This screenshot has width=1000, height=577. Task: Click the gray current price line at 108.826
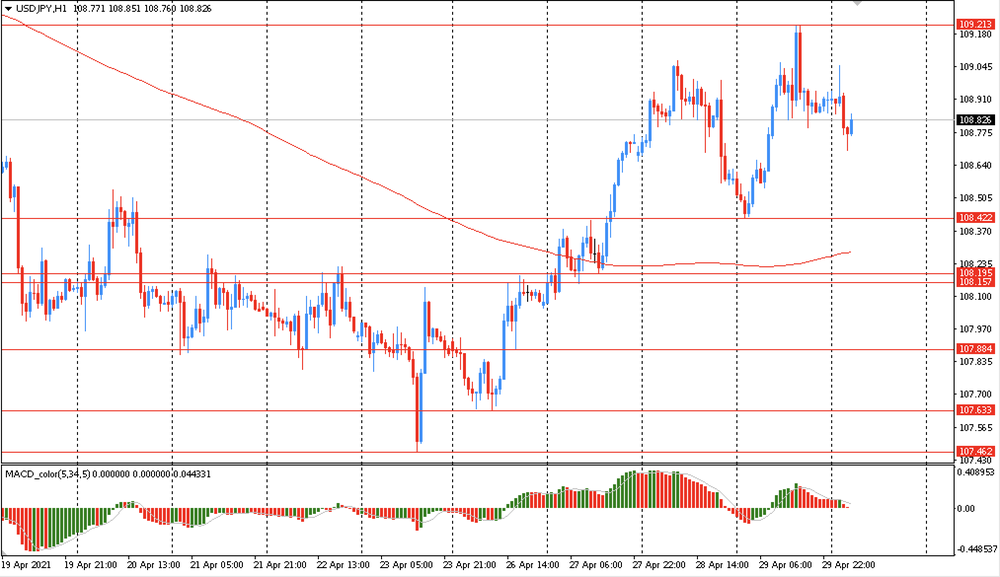point(477,119)
